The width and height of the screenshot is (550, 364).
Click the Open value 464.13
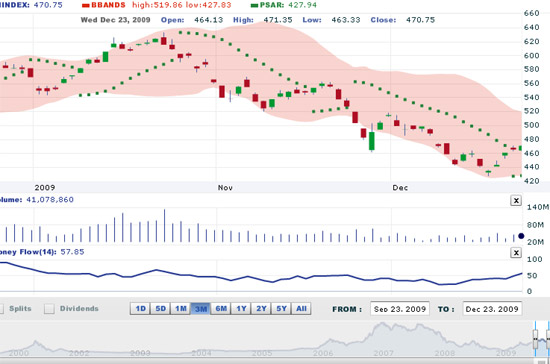pos(208,20)
